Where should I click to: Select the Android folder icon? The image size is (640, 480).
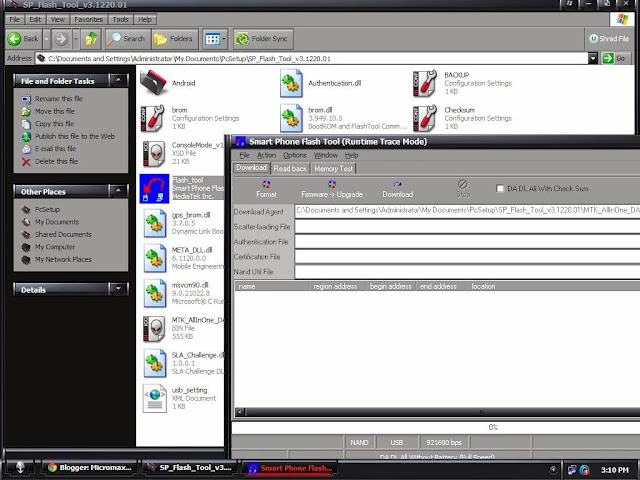point(153,82)
